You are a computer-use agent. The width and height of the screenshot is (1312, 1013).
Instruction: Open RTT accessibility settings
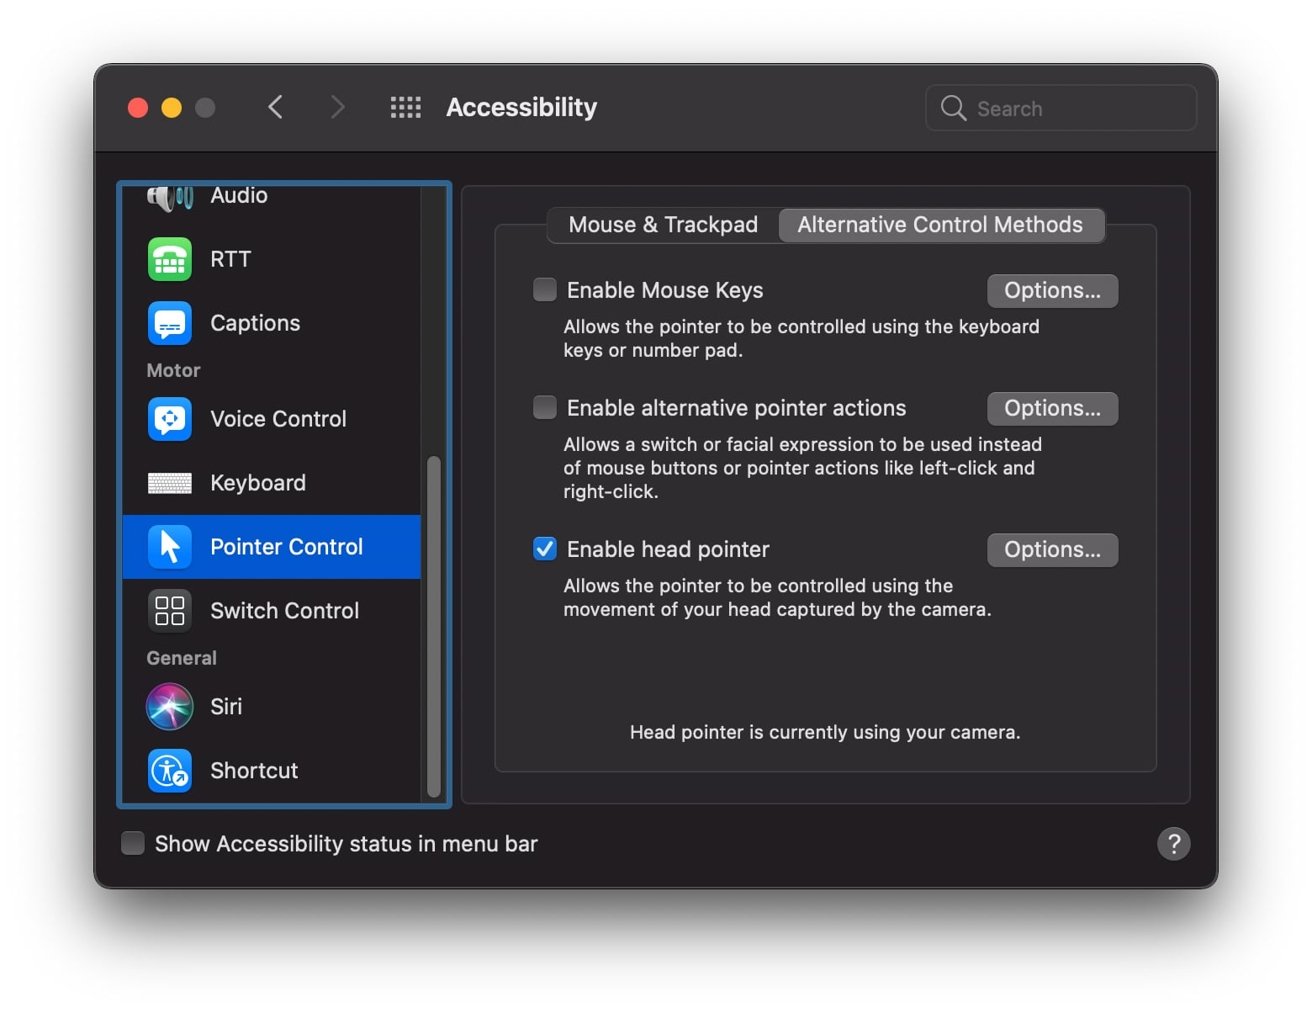(169, 259)
